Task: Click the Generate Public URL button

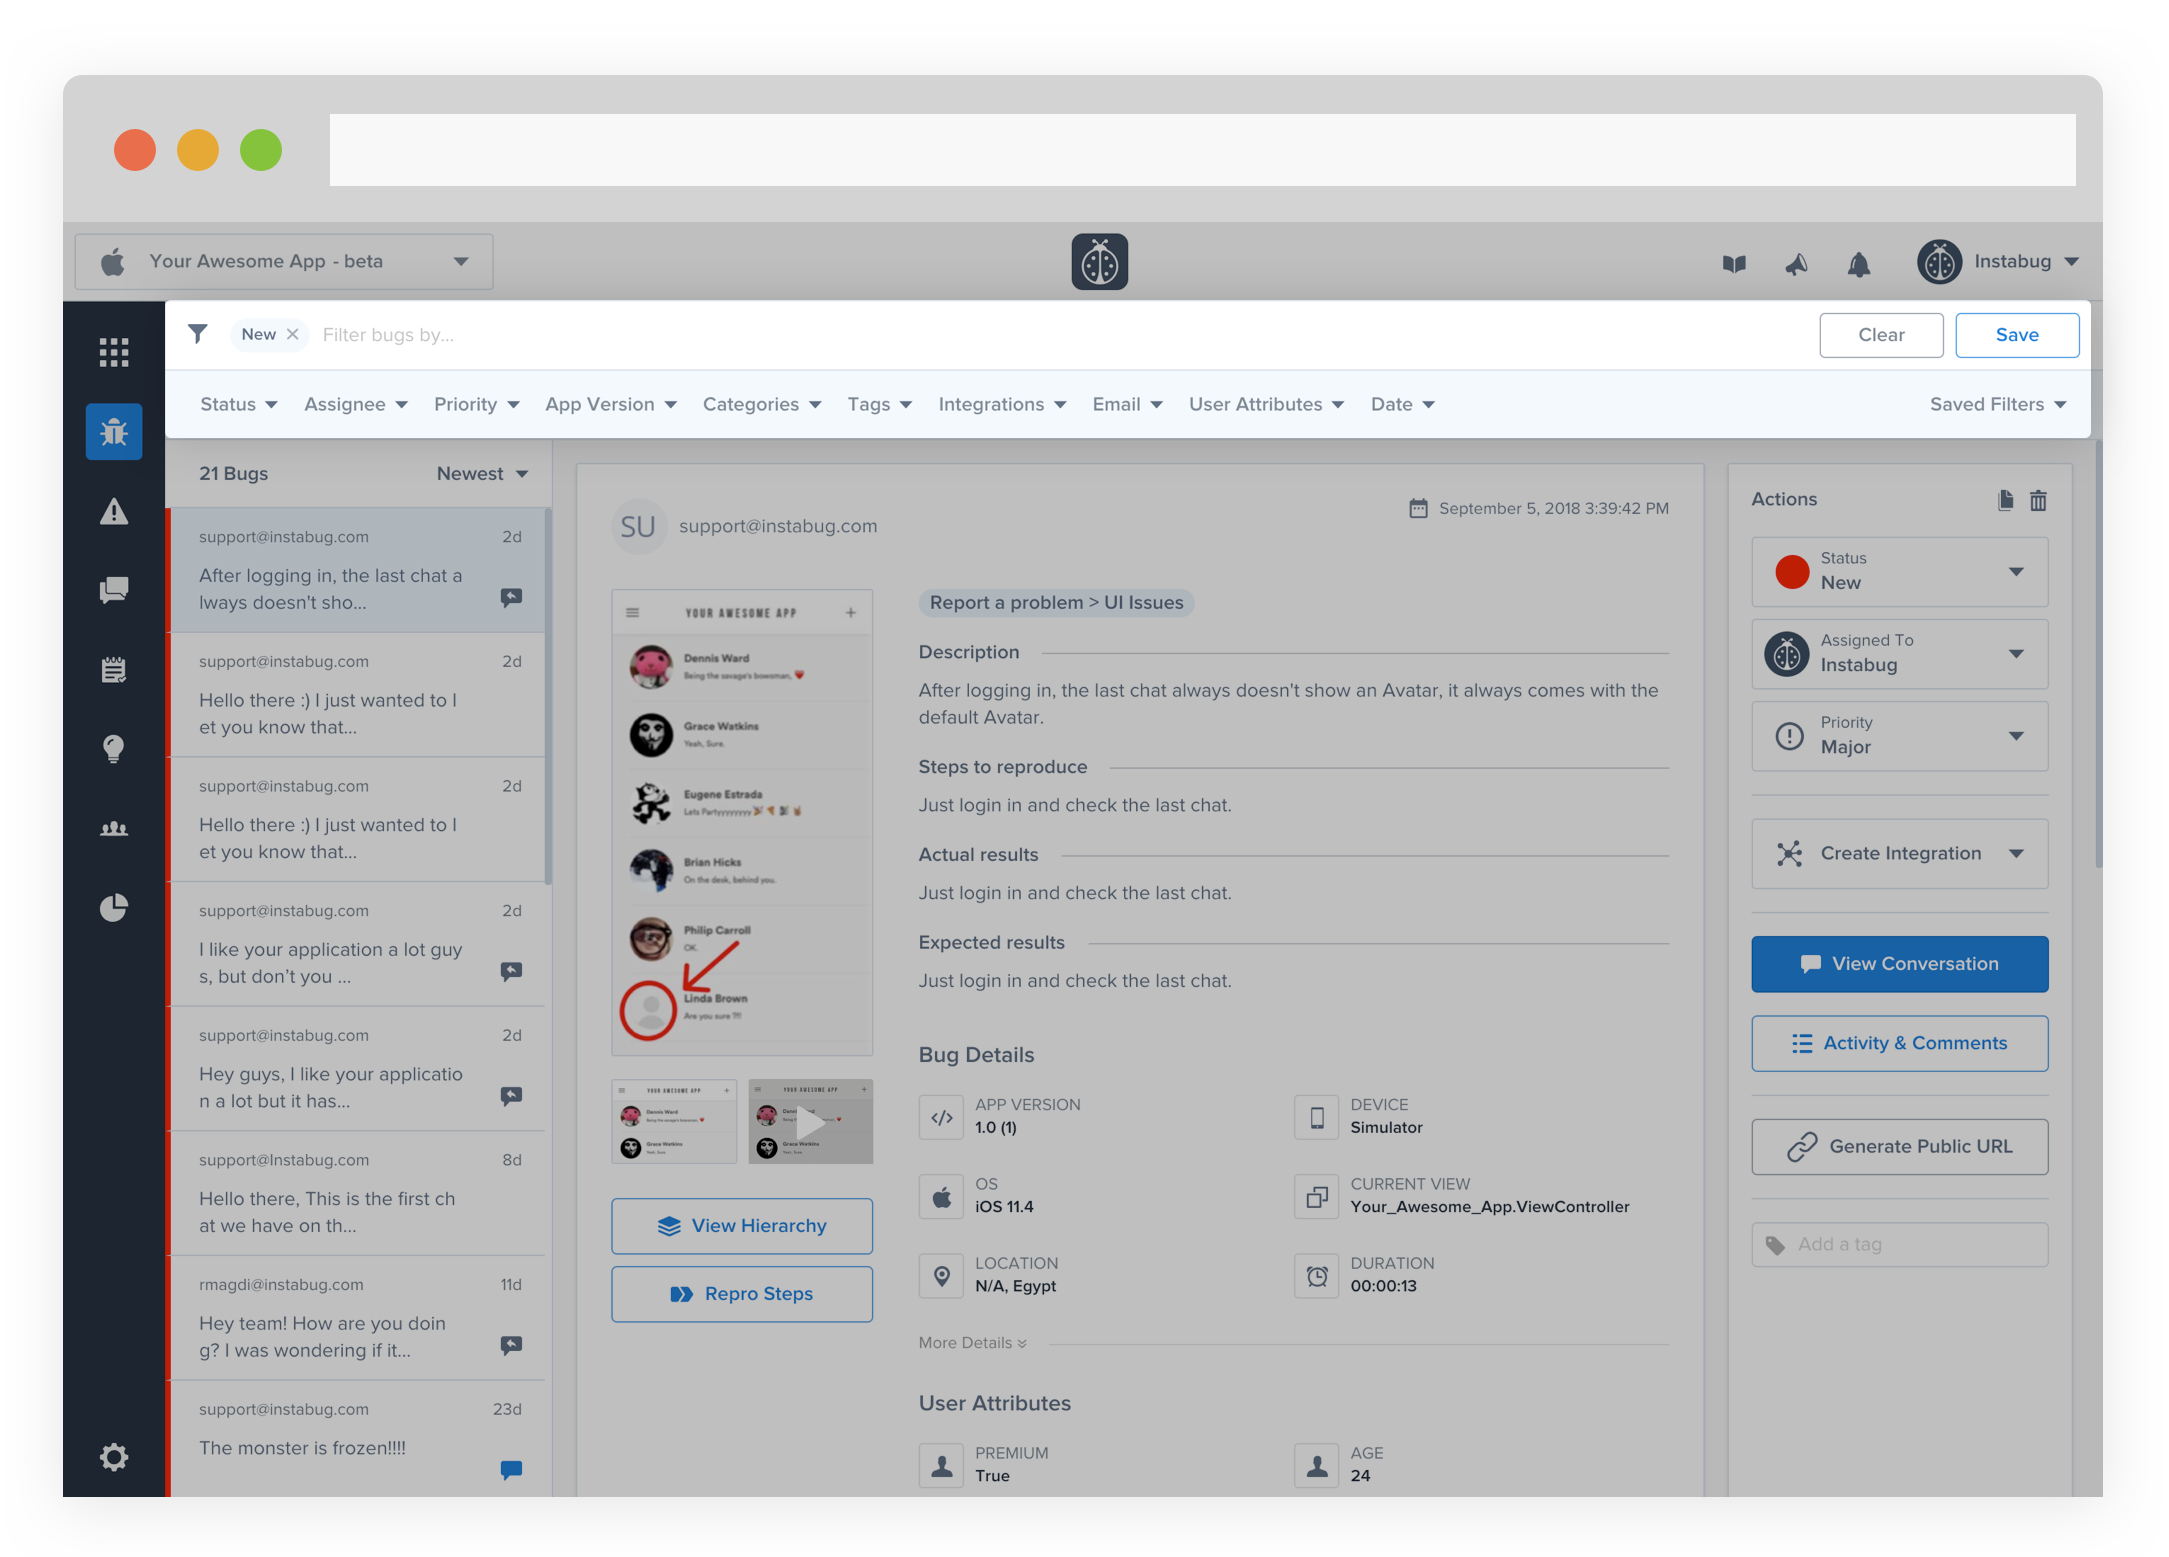Action: [1899, 1147]
